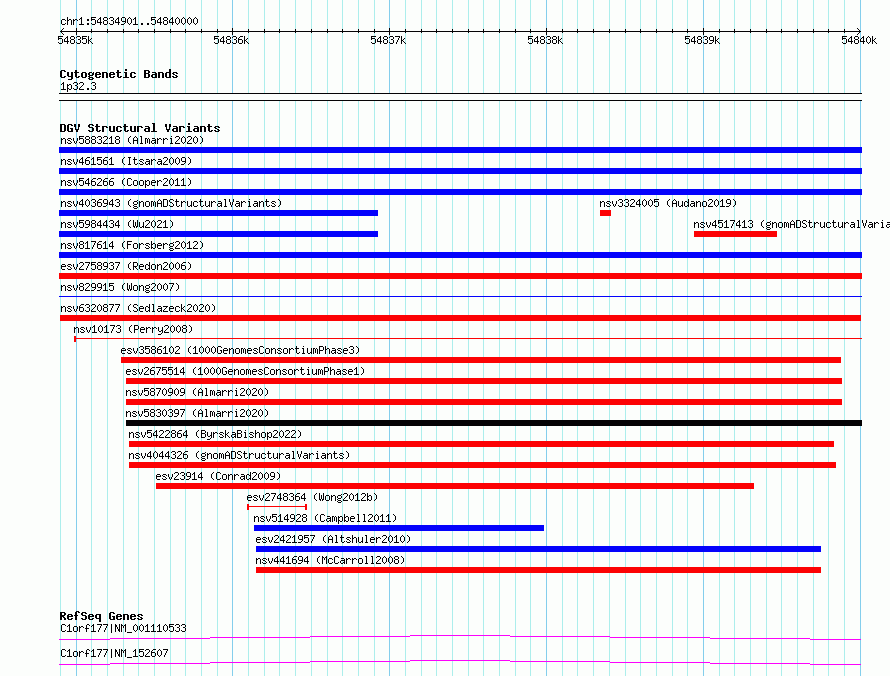This screenshot has height=676, width=890.
Task: Click the 54838k ruler mark
Action: coord(545,40)
